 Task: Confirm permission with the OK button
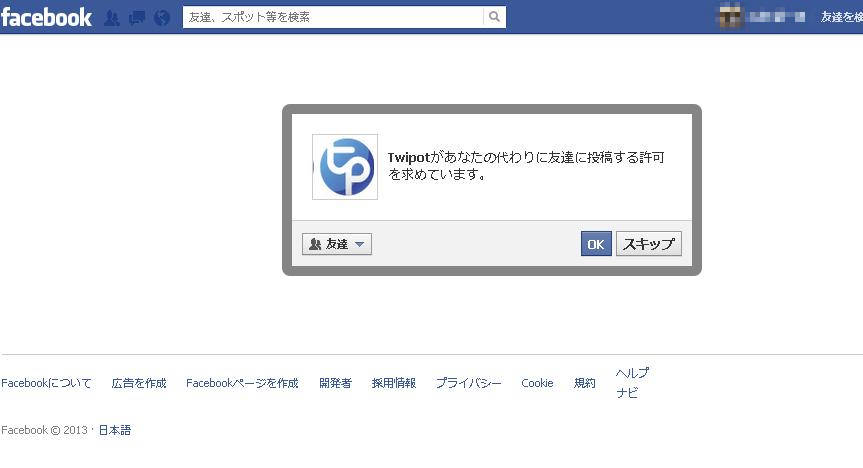[596, 244]
